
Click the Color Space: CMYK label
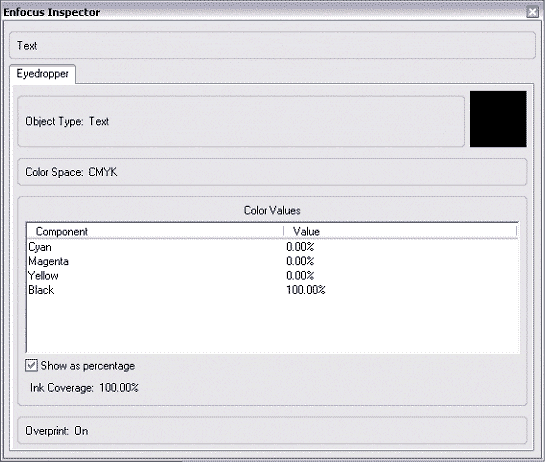pyautogui.click(x=71, y=172)
